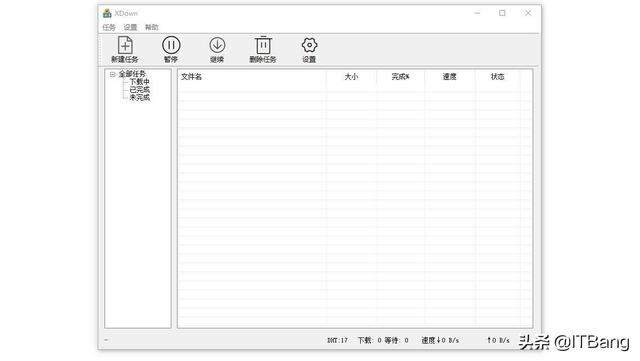The height and width of the screenshot is (361, 640).
Task: Sort by the 文件名 column header
Action: [x=252, y=77]
